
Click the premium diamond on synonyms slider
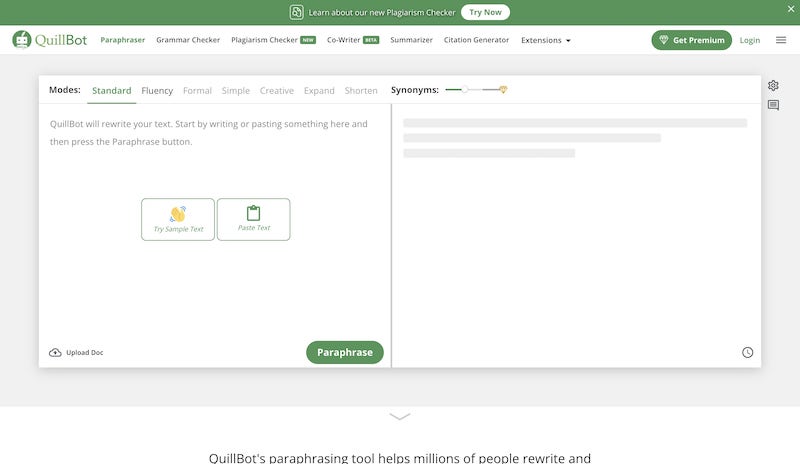pyautogui.click(x=503, y=90)
